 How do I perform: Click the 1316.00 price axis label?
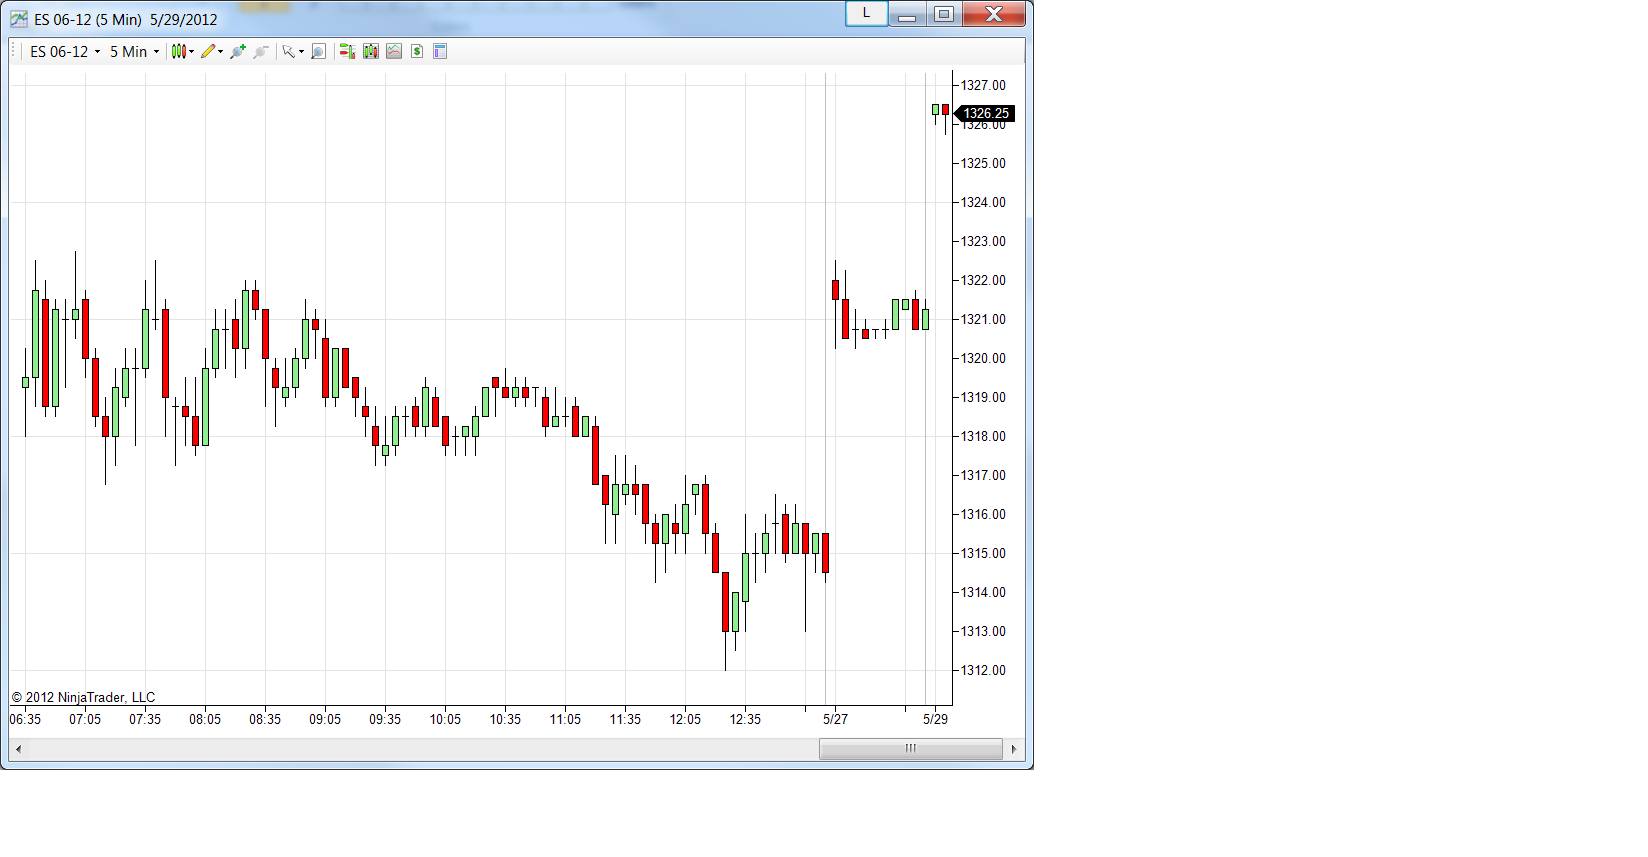983,515
